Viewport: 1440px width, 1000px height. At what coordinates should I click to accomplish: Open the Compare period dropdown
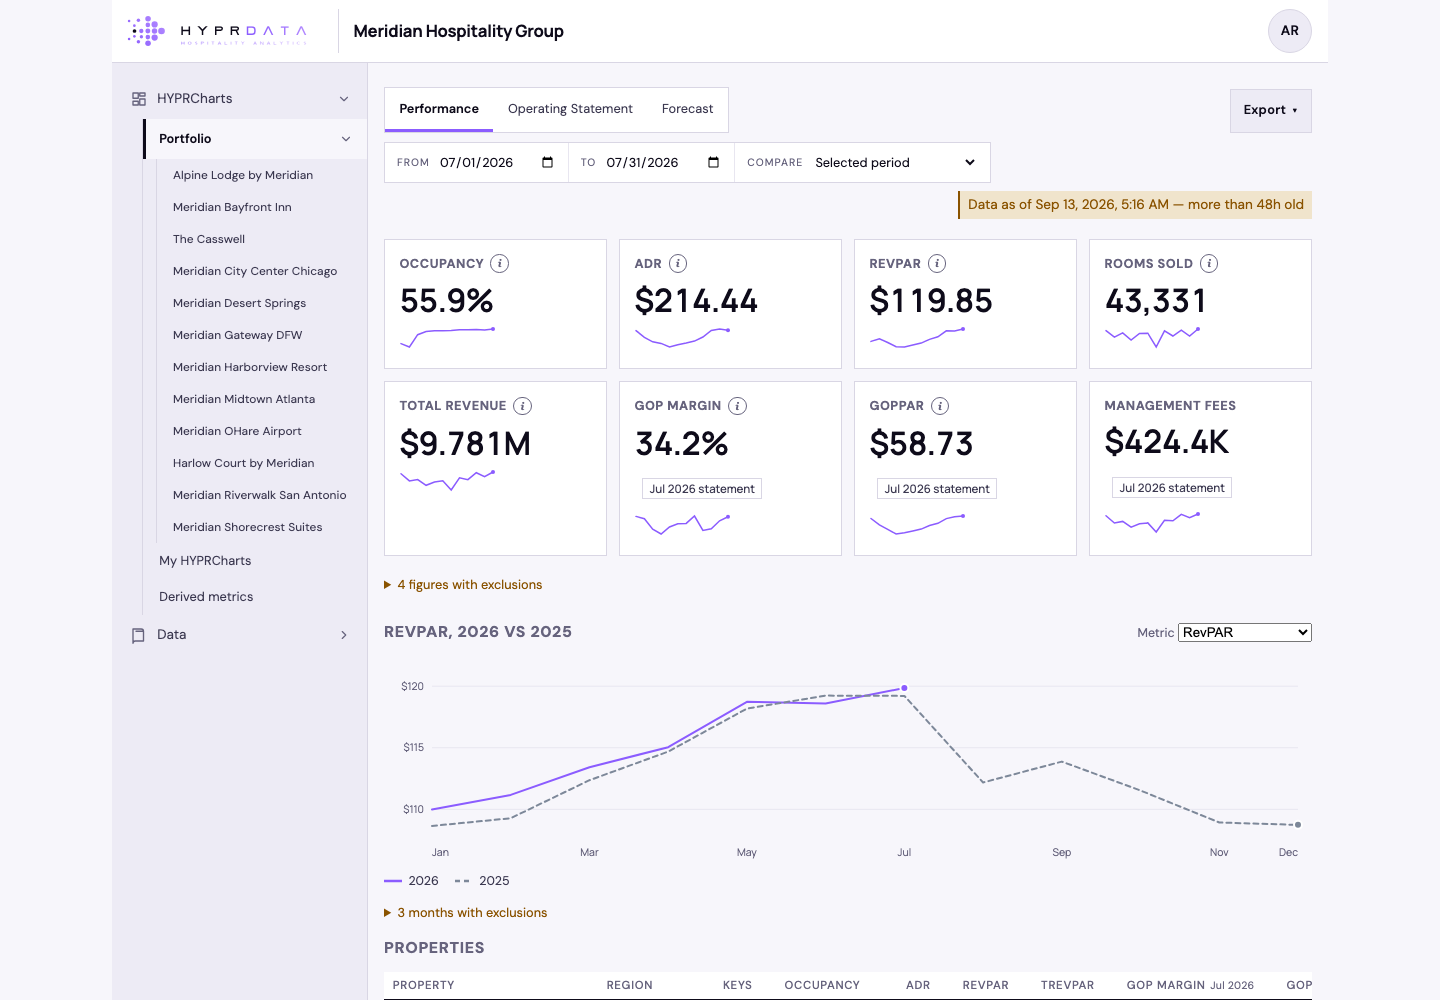click(x=895, y=163)
